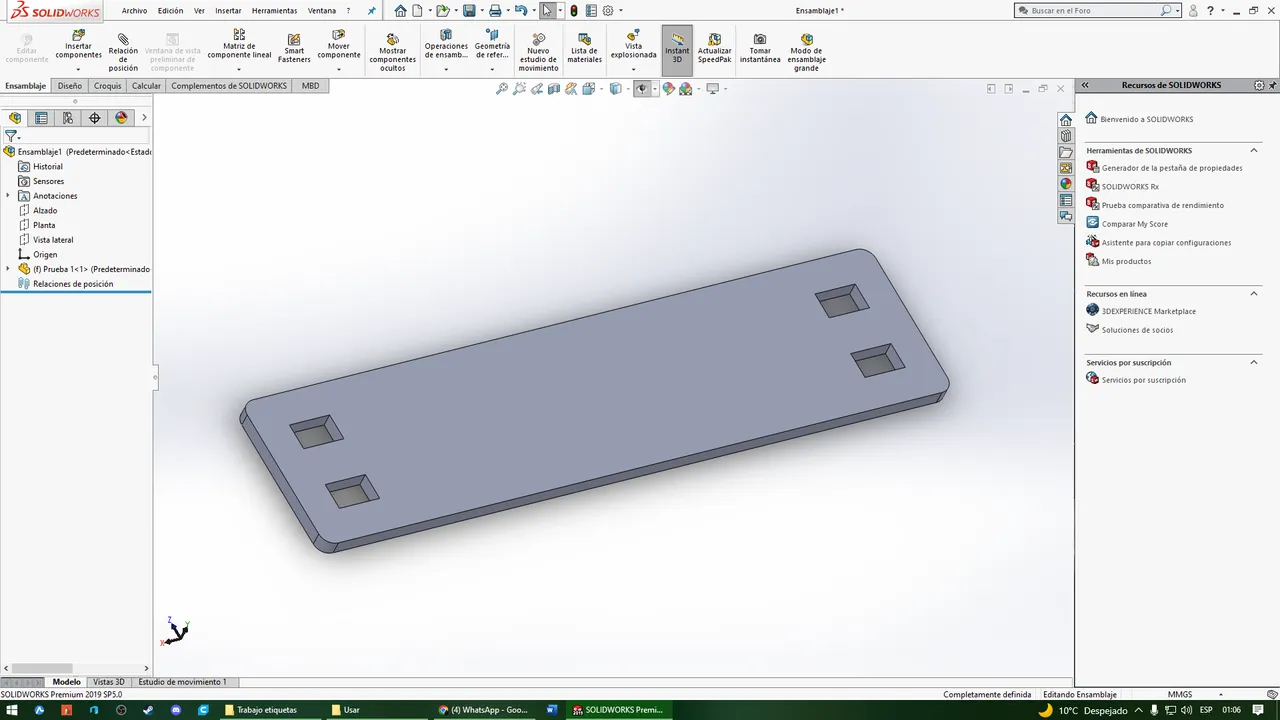Expand Prueba 1<1> component node
Viewport: 1280px width, 720px height.
coord(8,269)
